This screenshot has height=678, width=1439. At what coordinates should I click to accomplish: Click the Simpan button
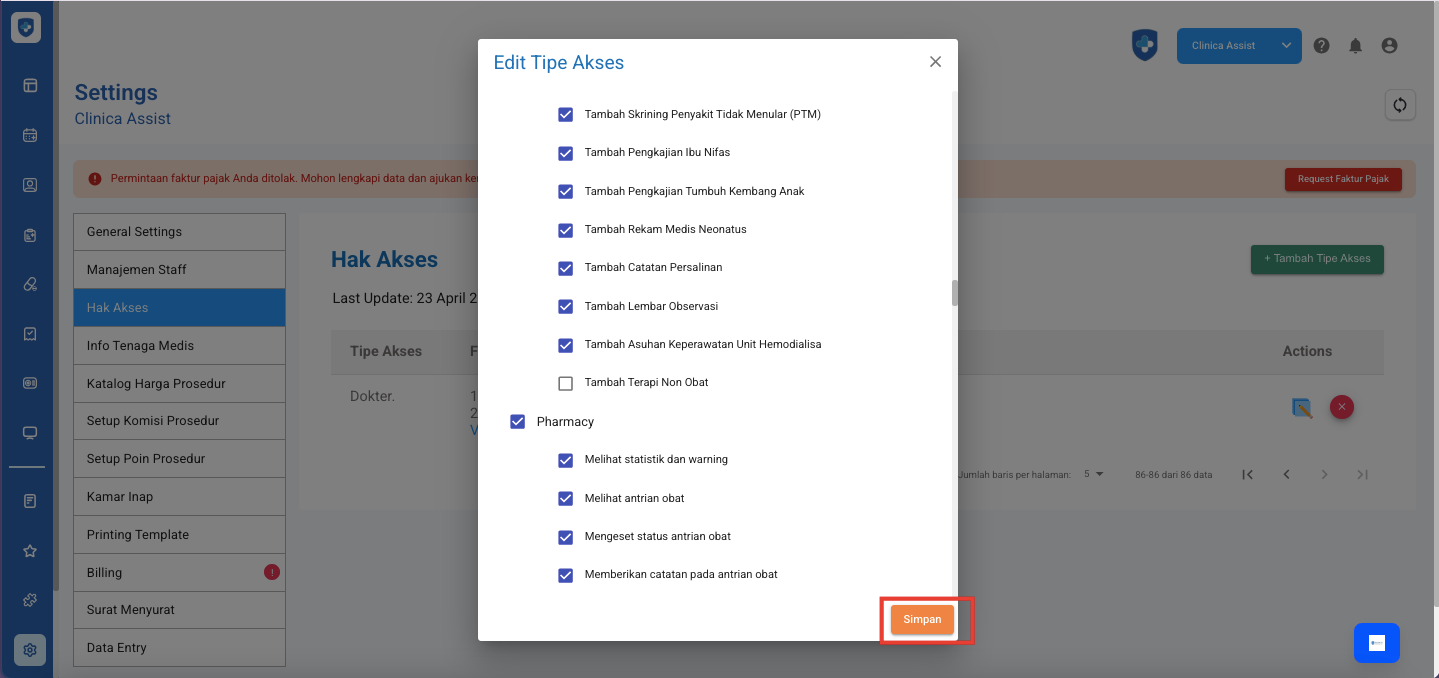click(922, 619)
